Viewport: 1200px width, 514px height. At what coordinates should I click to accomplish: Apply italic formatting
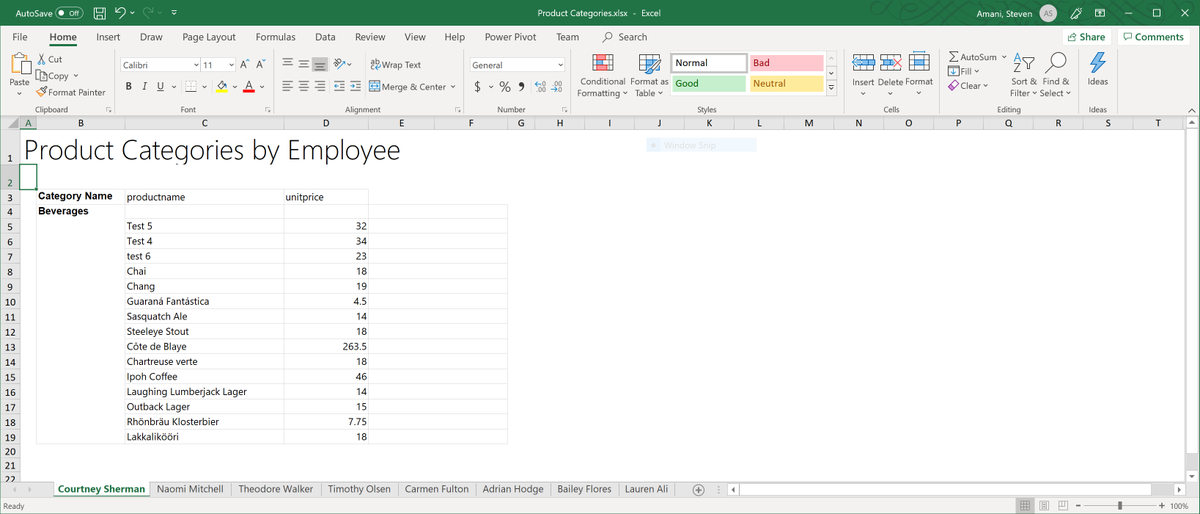coord(145,87)
